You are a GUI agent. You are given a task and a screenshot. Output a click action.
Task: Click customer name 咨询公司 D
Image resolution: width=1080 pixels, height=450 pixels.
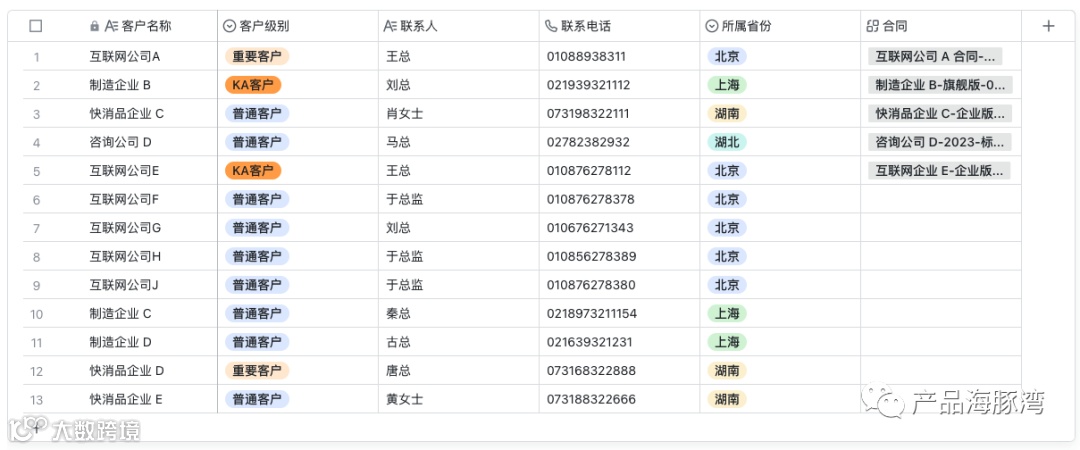pyautogui.click(x=120, y=143)
